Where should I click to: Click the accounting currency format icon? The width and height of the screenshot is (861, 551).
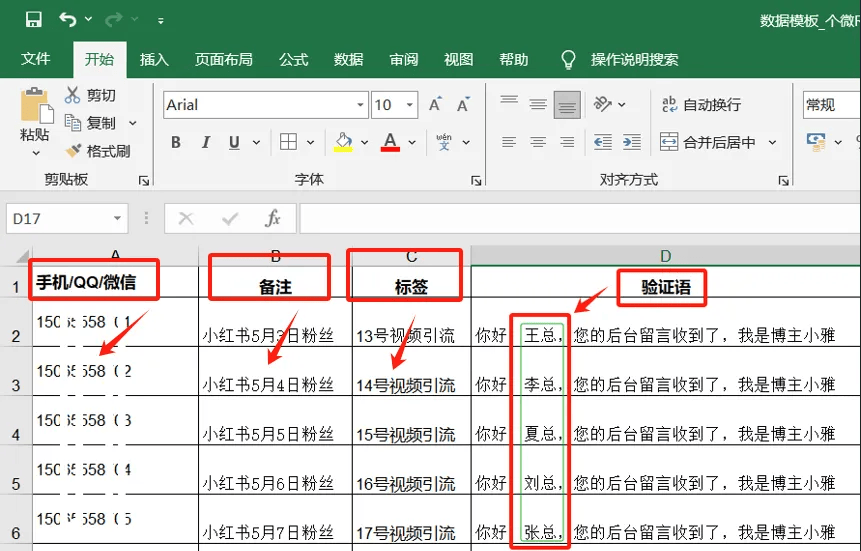pos(816,142)
